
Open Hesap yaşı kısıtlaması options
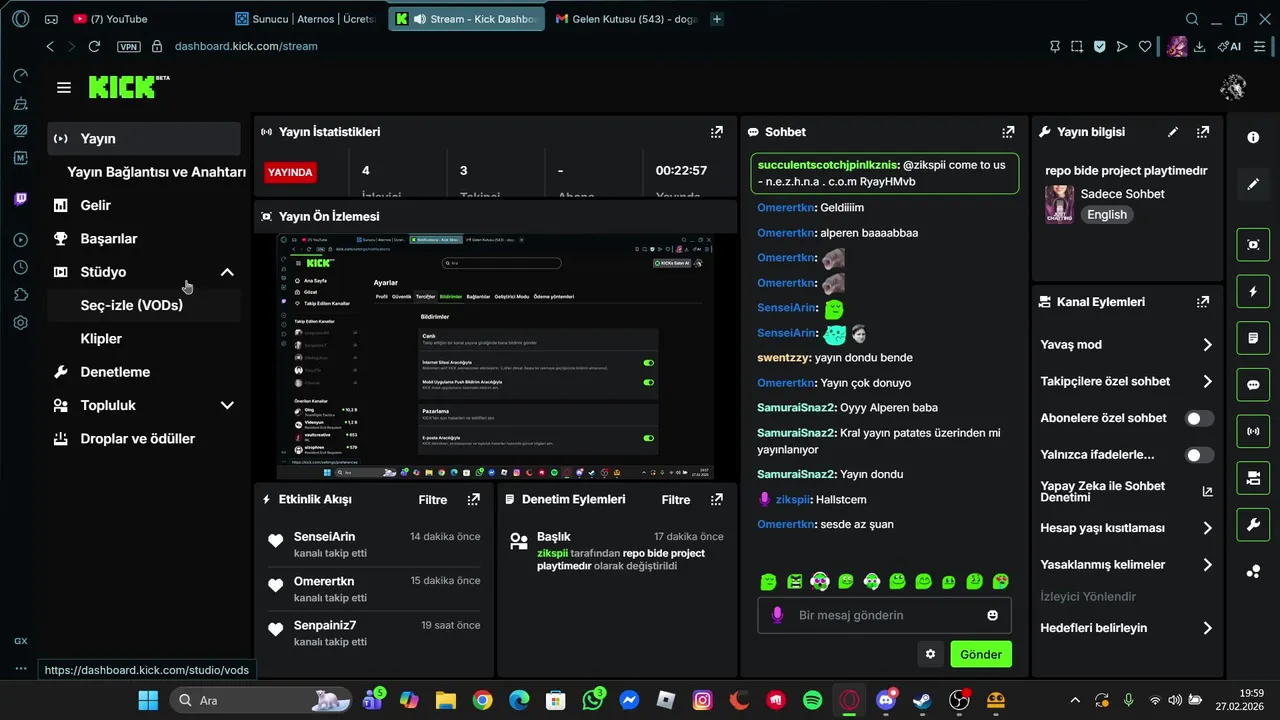[x=1207, y=528]
